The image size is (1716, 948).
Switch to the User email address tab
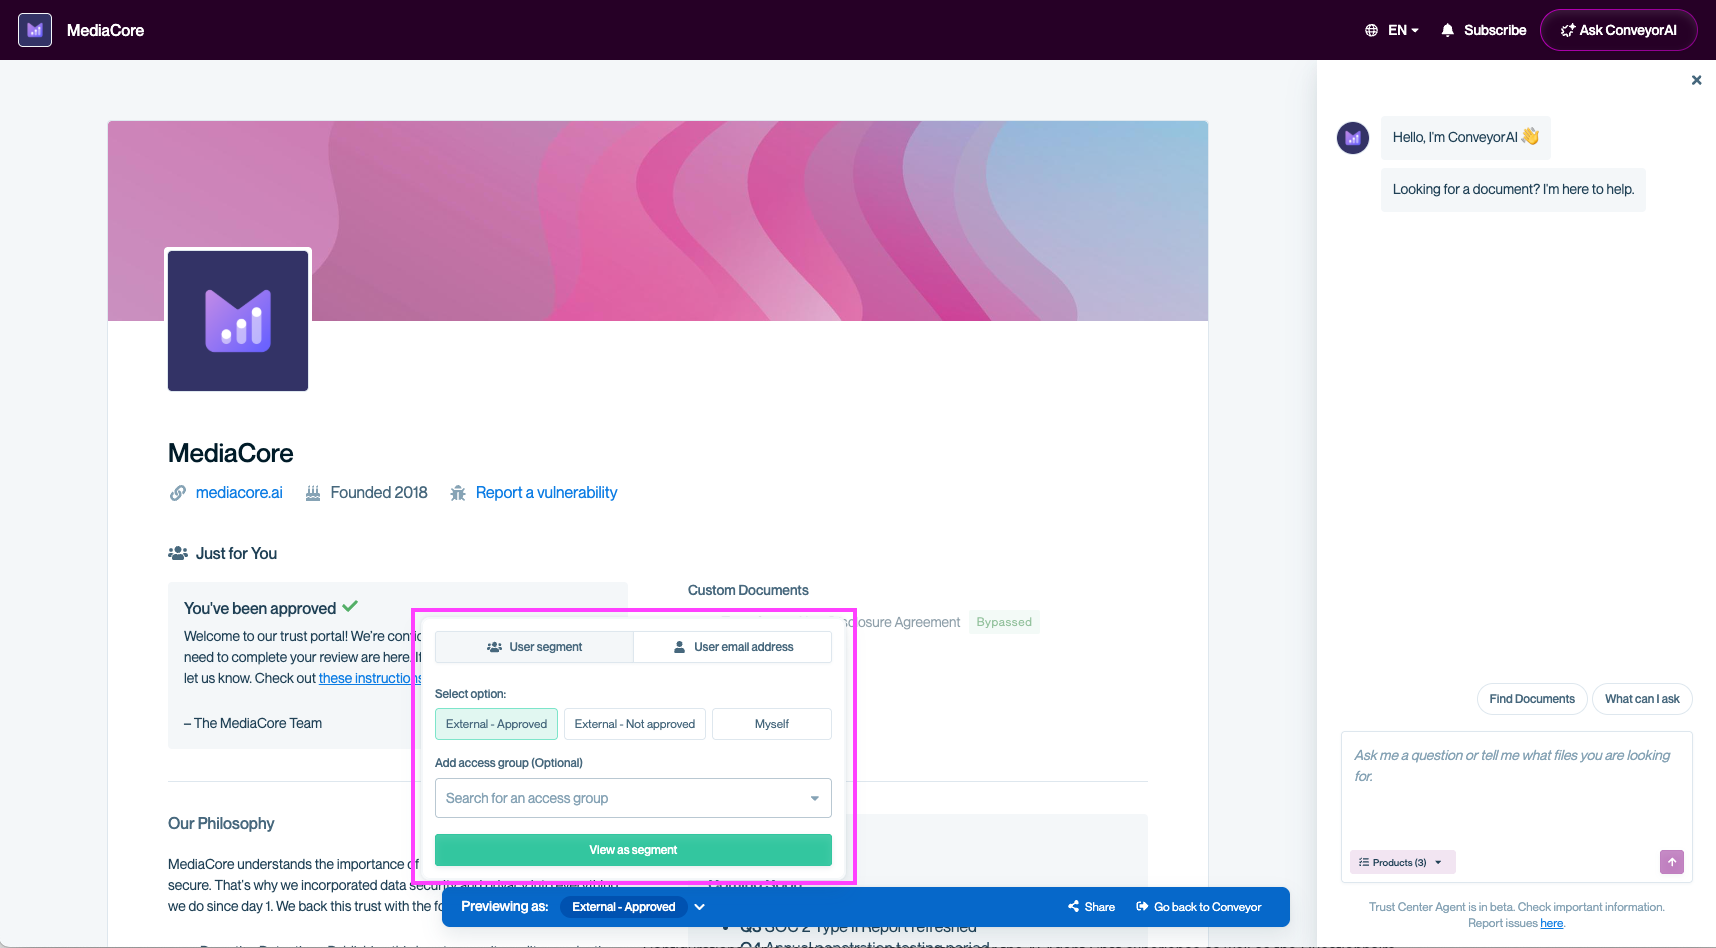[x=732, y=646]
